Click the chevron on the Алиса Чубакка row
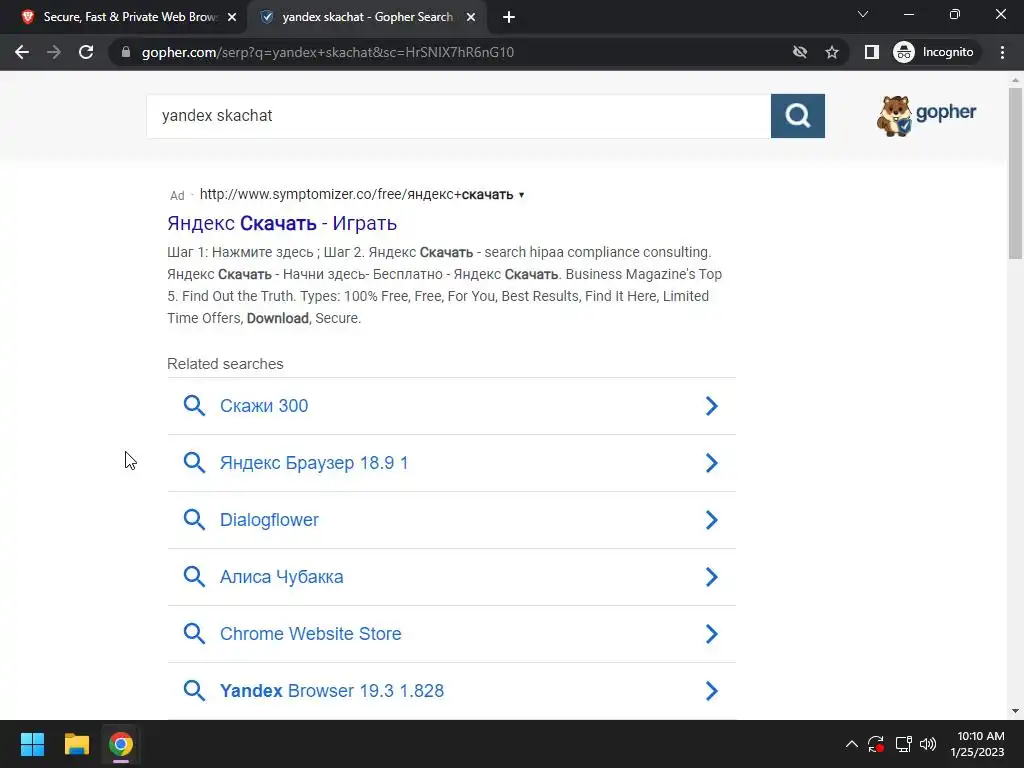The width and height of the screenshot is (1024, 768). 712,577
